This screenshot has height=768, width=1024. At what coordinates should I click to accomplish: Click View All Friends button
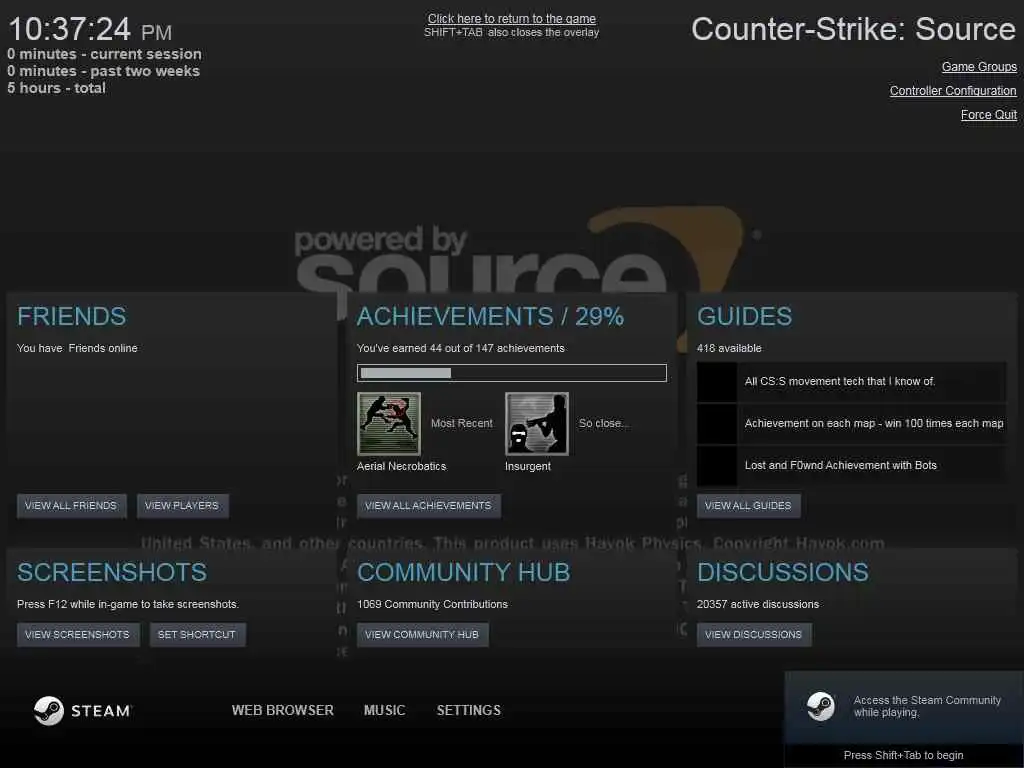pyautogui.click(x=71, y=505)
